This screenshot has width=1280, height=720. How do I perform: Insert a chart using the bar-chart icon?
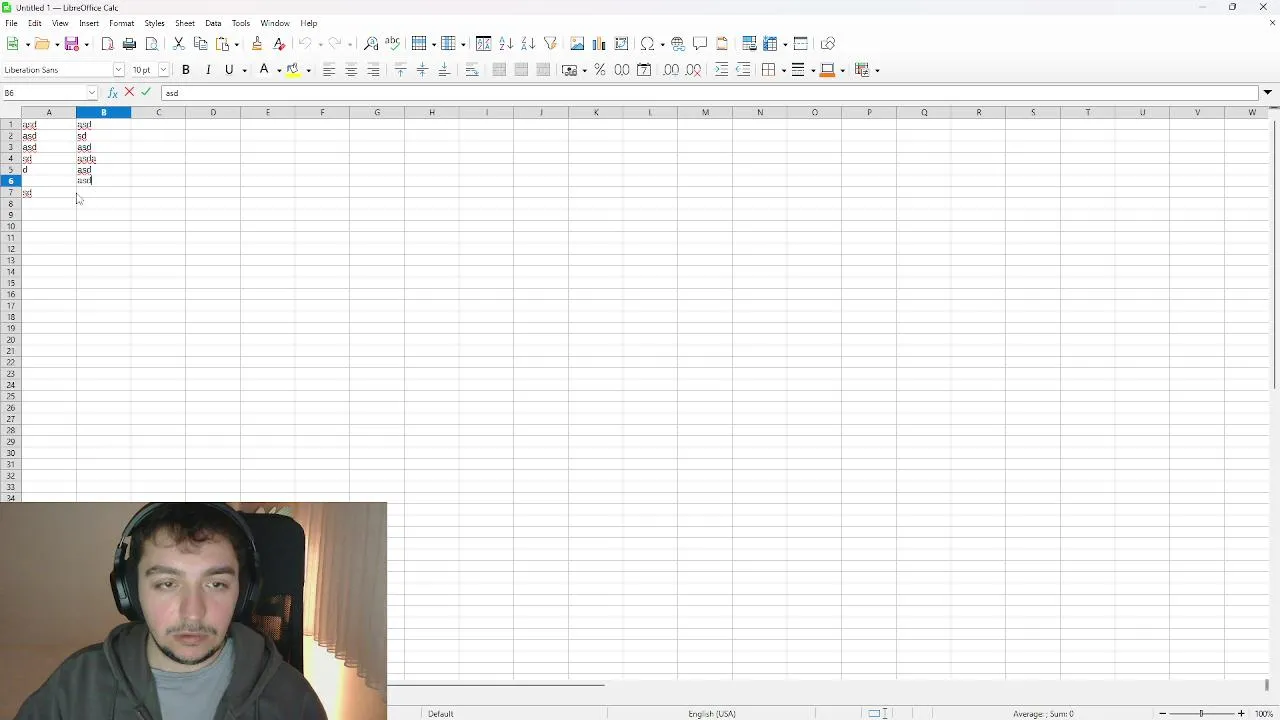click(599, 44)
